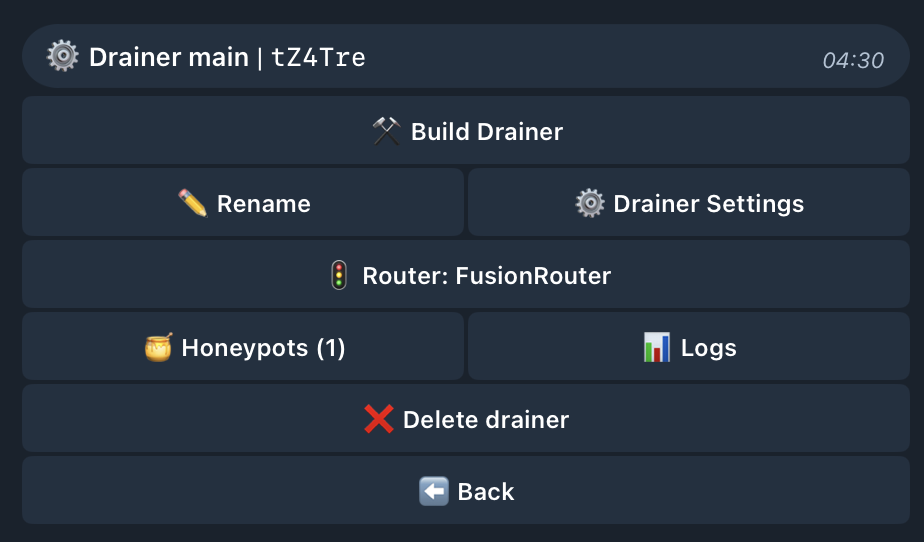Image resolution: width=924 pixels, height=542 pixels.
Task: Choose the Rename option
Action: (x=243, y=202)
